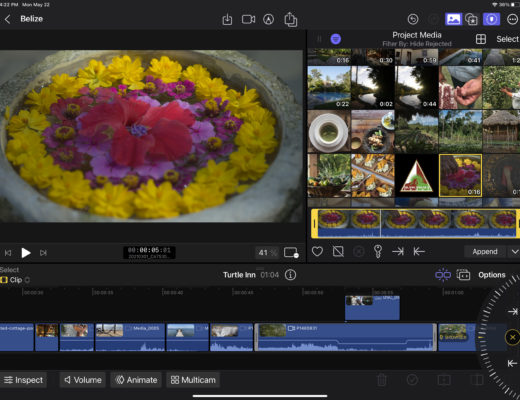
Task: Tap the trash delete icon
Action: [x=382, y=380]
